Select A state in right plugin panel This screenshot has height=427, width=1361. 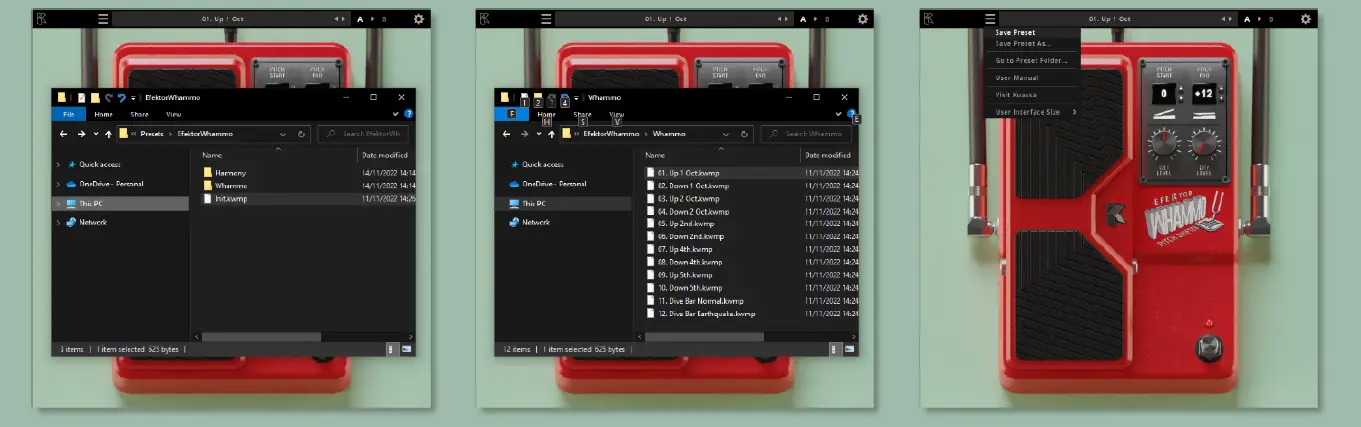[1246, 18]
